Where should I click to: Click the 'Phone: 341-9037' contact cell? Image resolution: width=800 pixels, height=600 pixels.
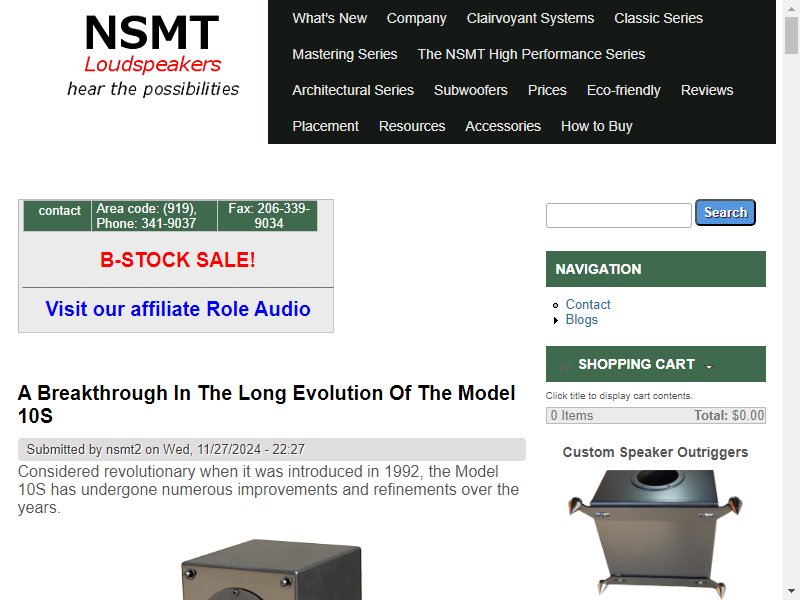pos(154,216)
